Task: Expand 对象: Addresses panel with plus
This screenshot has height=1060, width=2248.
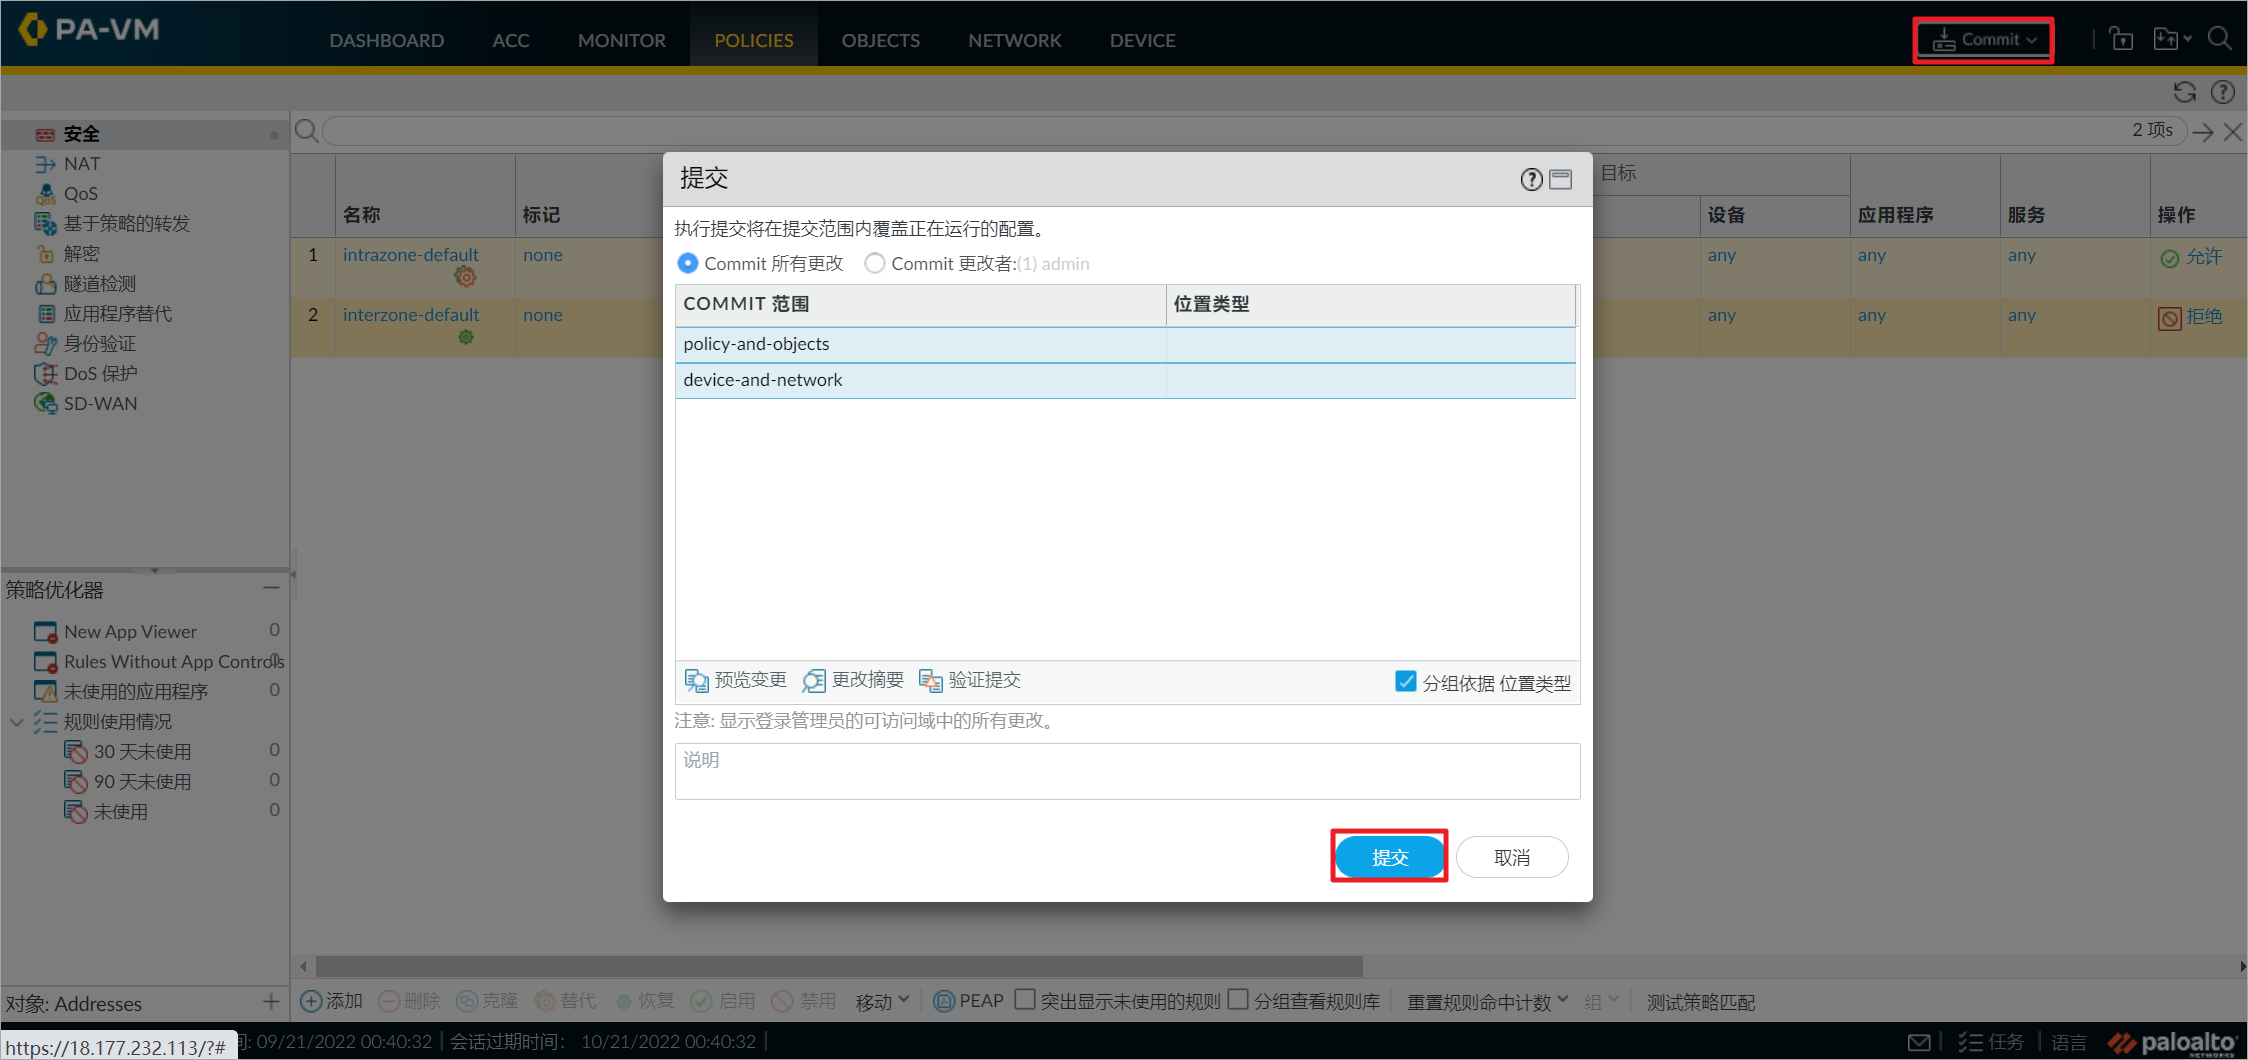Action: (271, 1002)
